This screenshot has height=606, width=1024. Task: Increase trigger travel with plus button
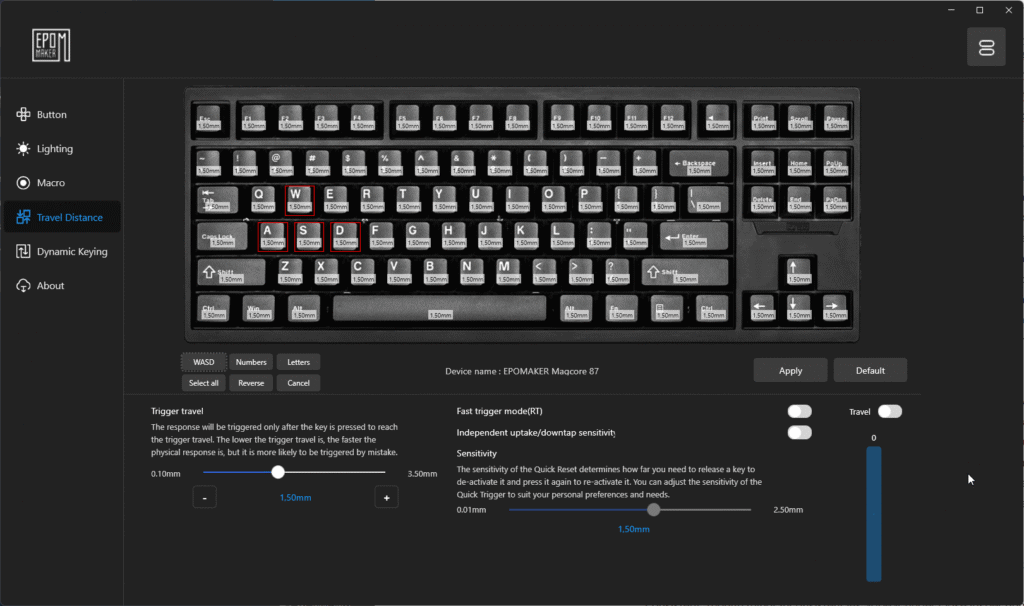pyautogui.click(x=387, y=498)
